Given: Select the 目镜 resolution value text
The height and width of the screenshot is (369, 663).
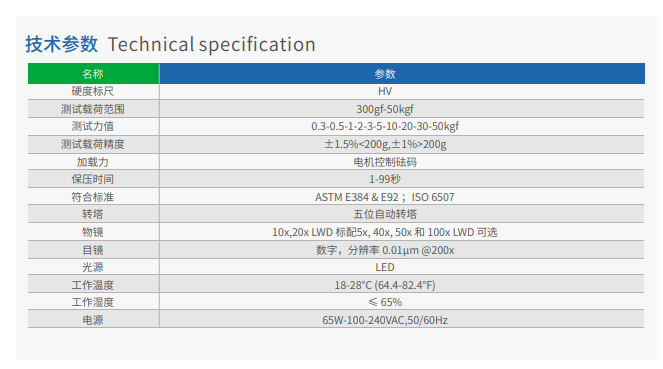Looking at the screenshot, I should tap(385, 250).
